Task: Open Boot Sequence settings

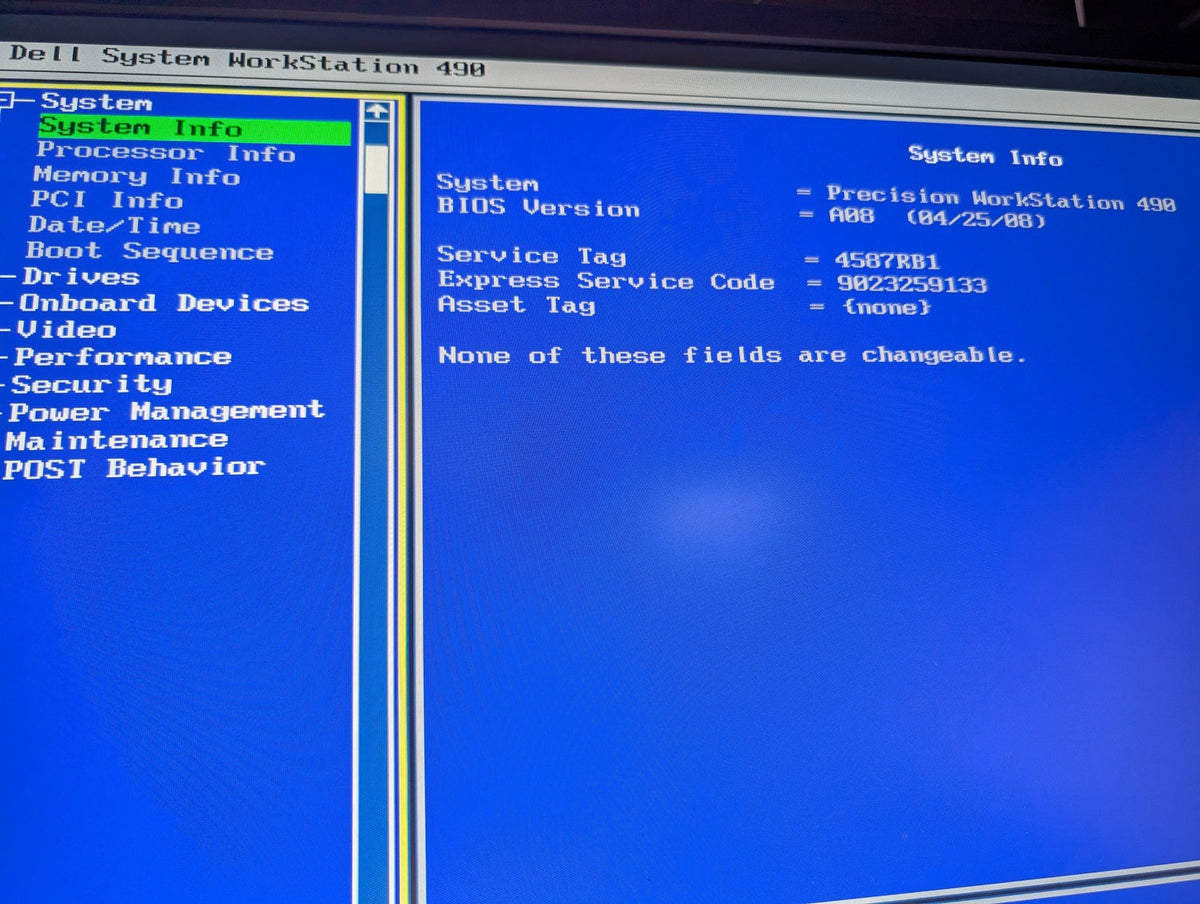Action: (x=149, y=251)
